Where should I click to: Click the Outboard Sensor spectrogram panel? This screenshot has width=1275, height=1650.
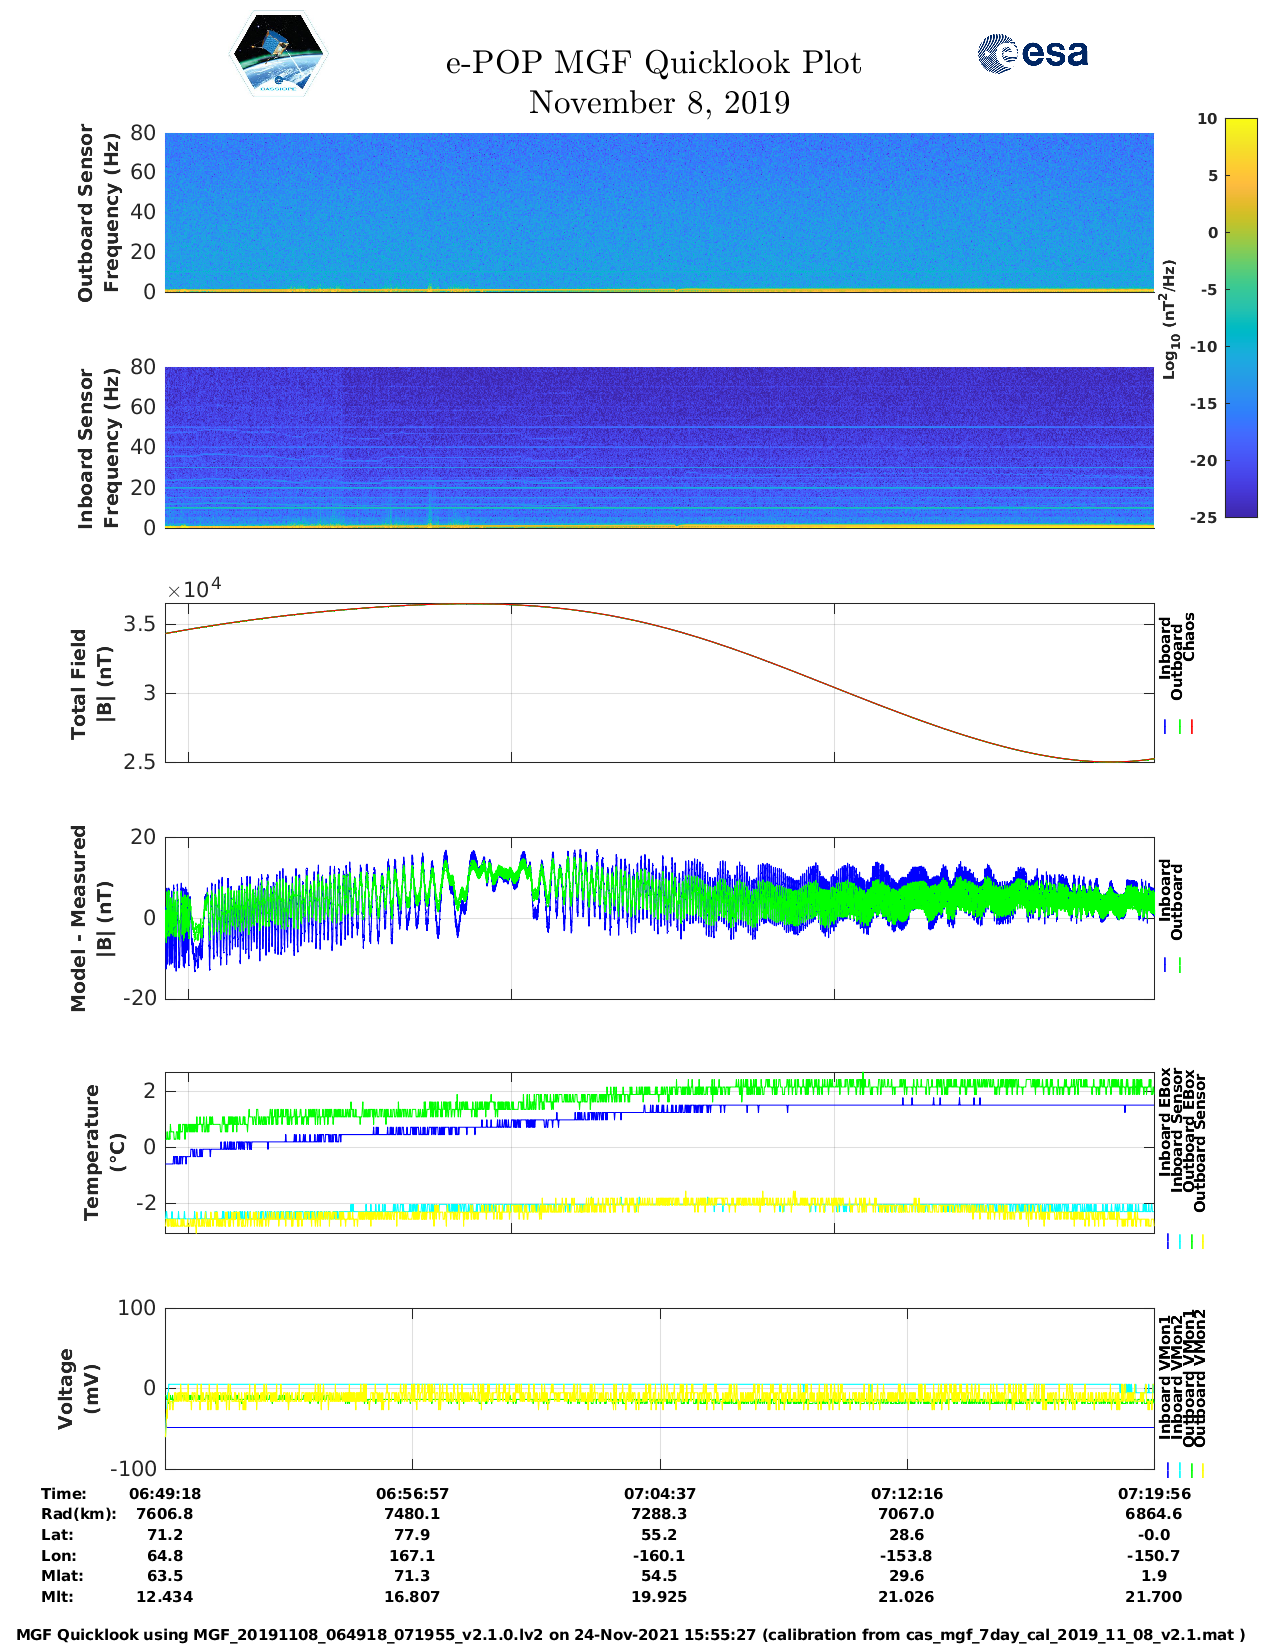click(x=659, y=212)
